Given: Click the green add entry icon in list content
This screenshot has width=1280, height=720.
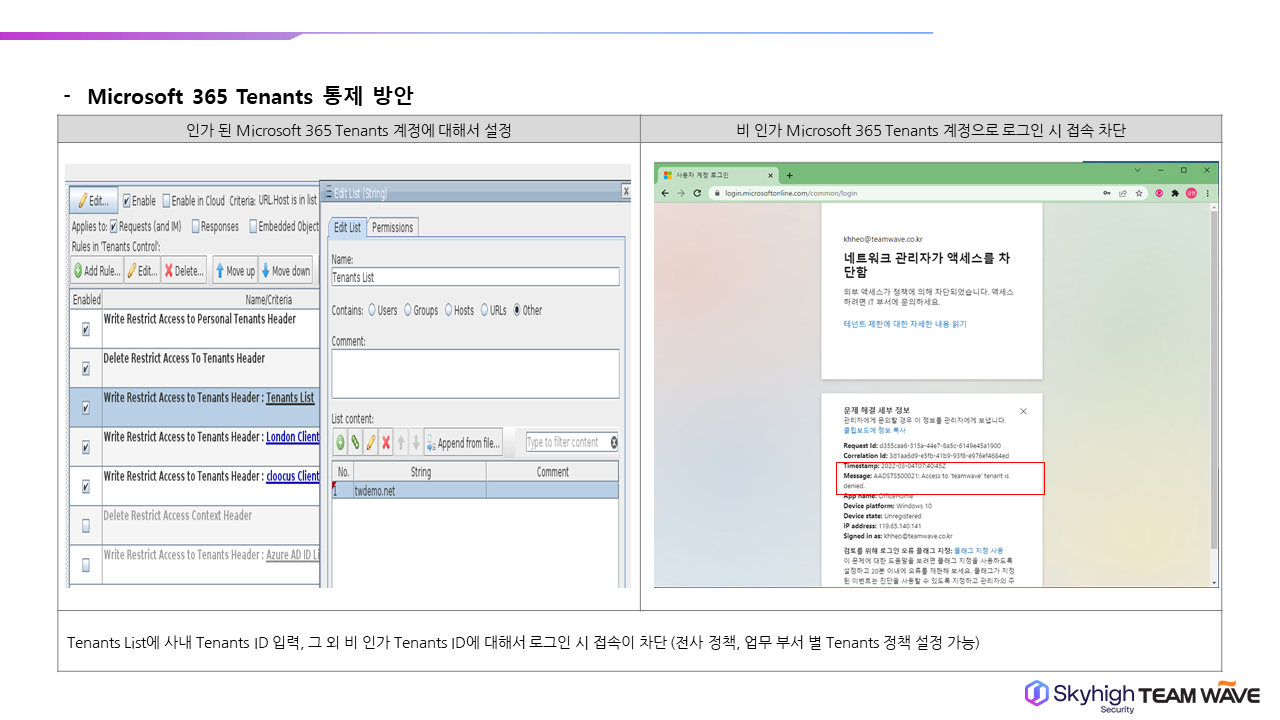Looking at the screenshot, I should (340, 442).
